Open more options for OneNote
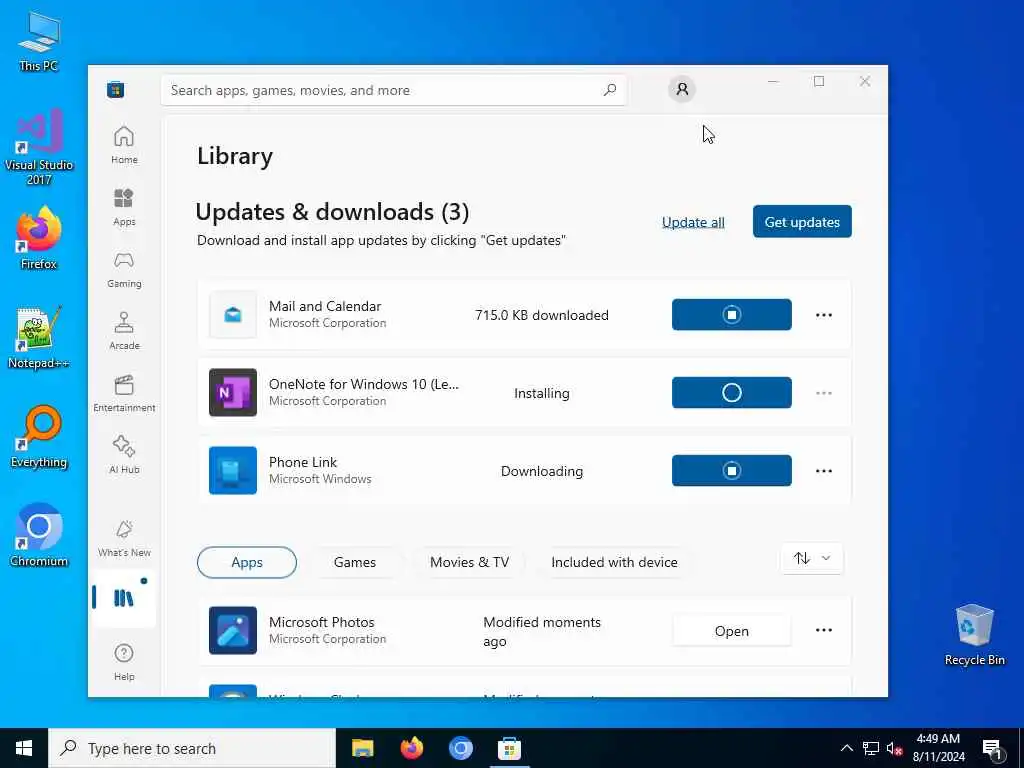This screenshot has width=1024, height=768. point(824,393)
